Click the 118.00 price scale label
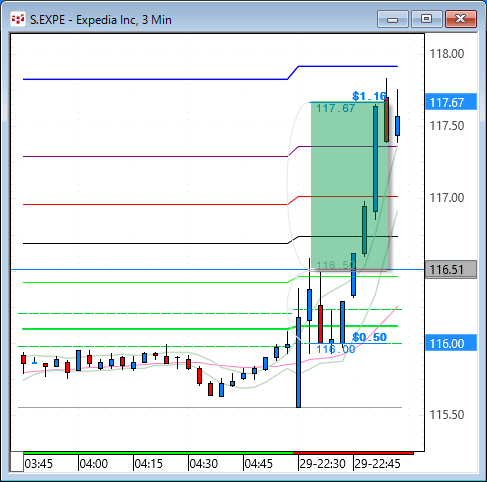The height and width of the screenshot is (482, 487). click(447, 54)
